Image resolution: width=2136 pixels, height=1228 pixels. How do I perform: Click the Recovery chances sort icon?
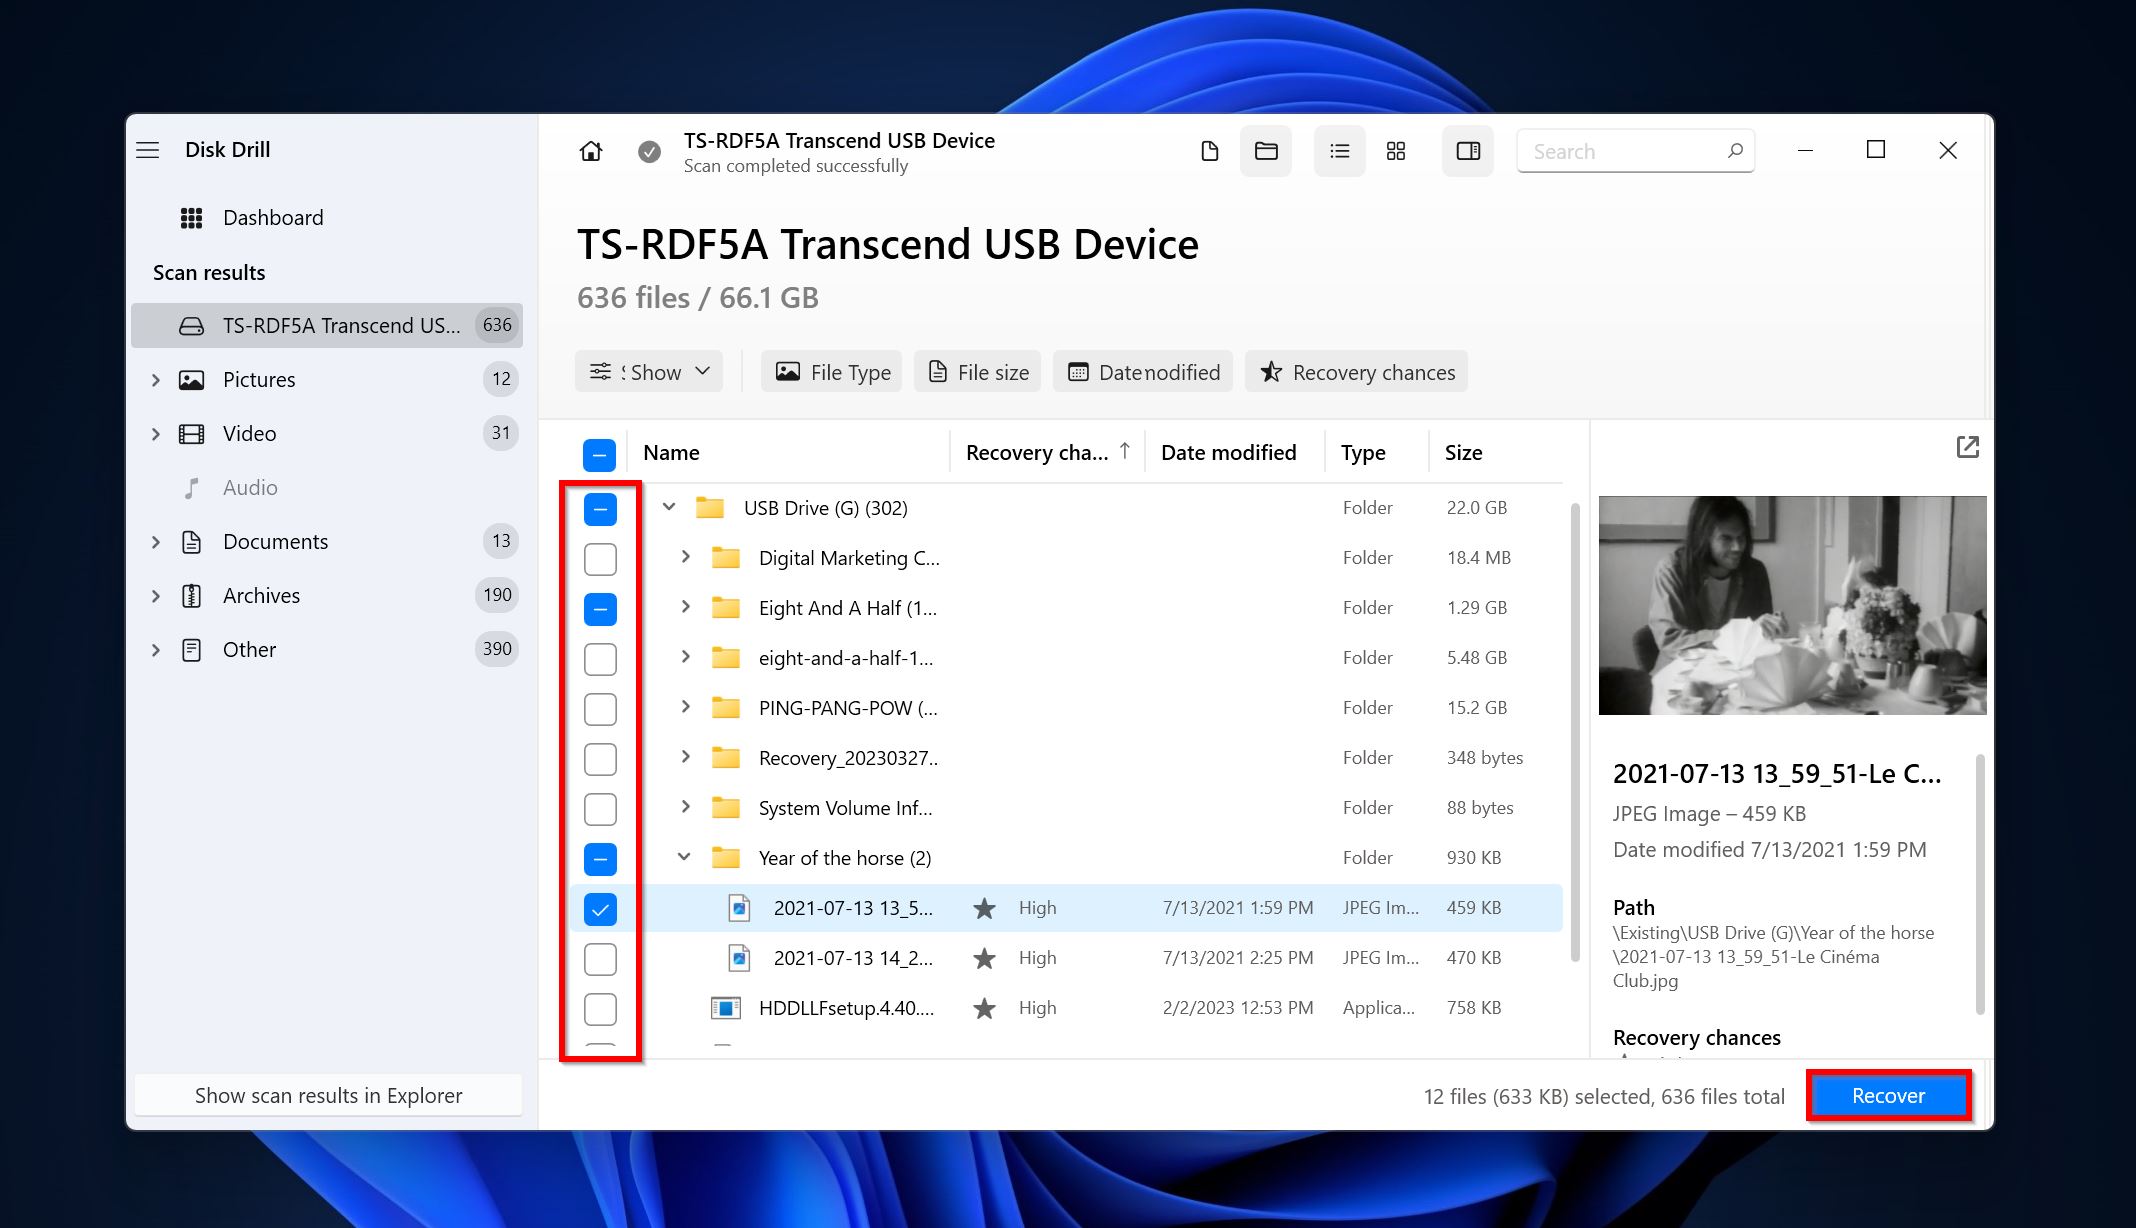pos(1125,450)
